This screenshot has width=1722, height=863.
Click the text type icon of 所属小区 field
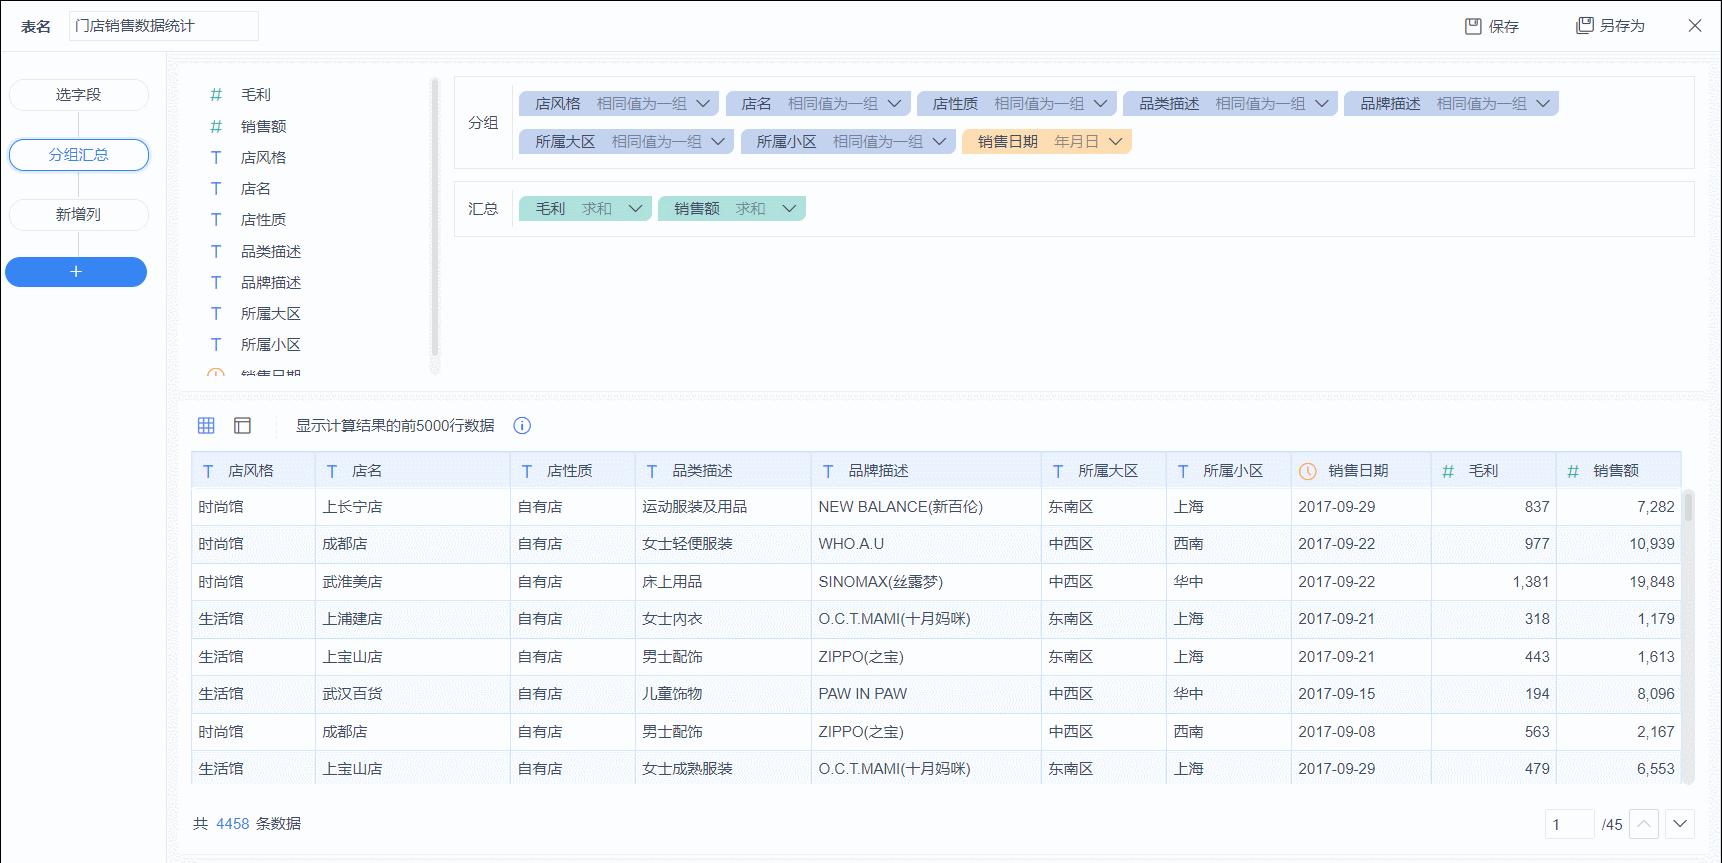tap(216, 344)
